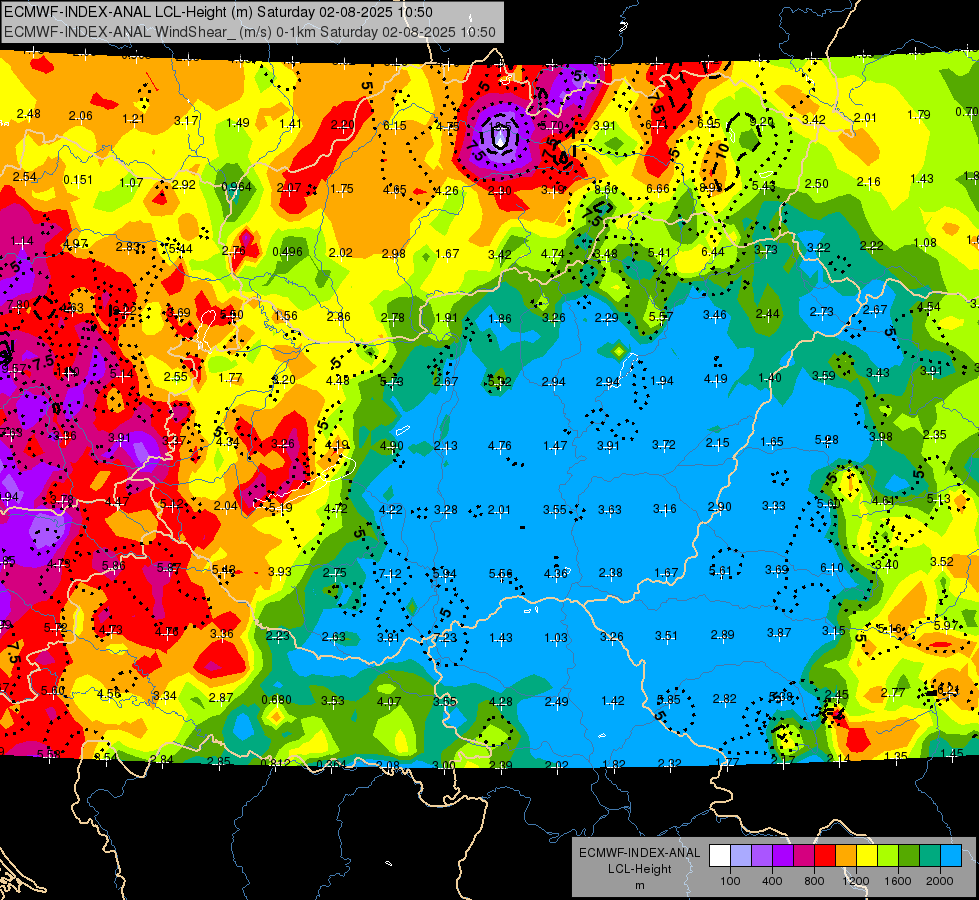Click the wind shear value 2.35
Screen dimensions: 979x900
point(935,435)
